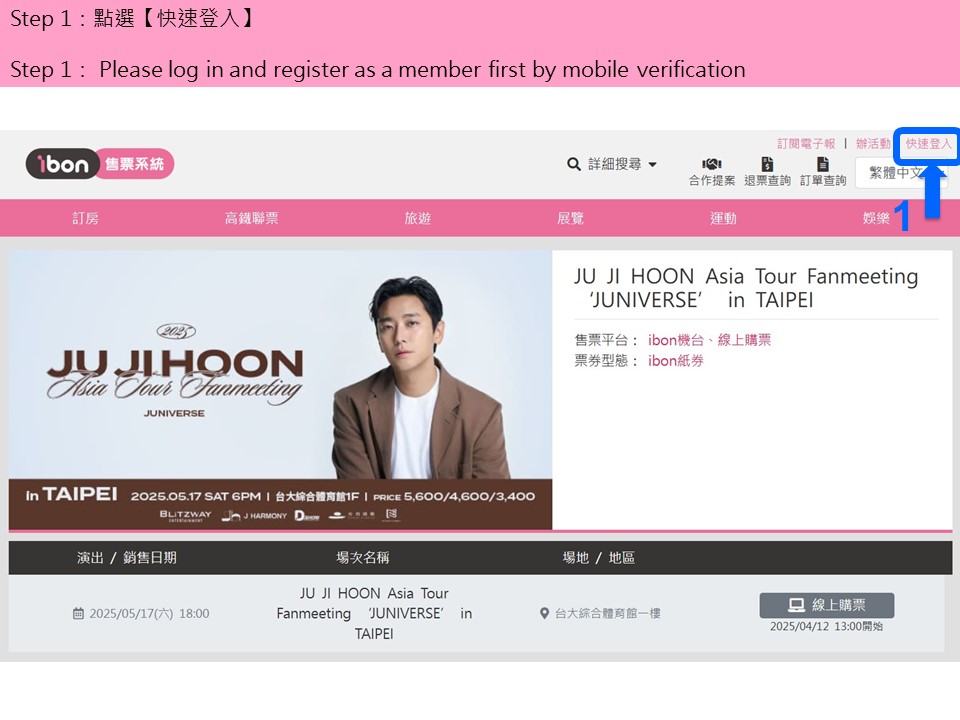This screenshot has width=960, height=720.
Task: Click the computer icon on 線上購票 button
Action: [x=797, y=606]
